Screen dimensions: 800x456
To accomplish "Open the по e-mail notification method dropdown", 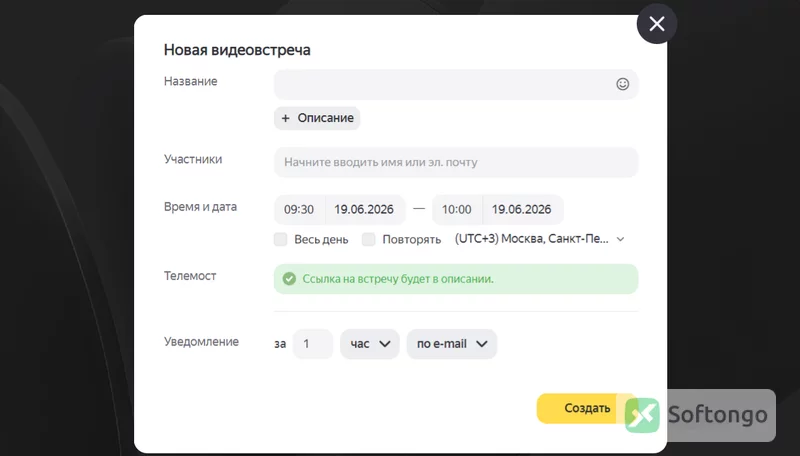I will pyautogui.click(x=452, y=344).
